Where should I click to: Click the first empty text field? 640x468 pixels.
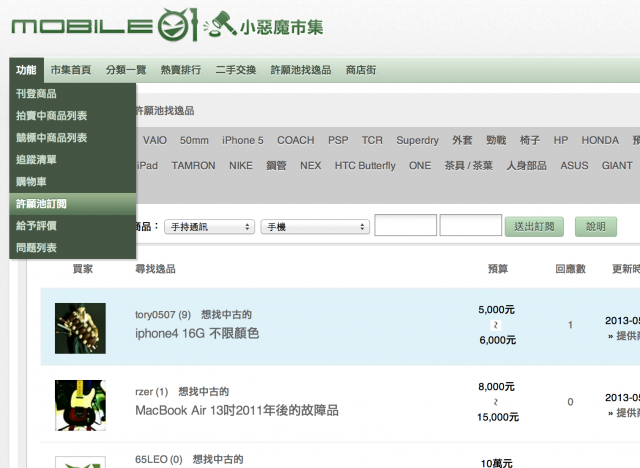coord(405,225)
